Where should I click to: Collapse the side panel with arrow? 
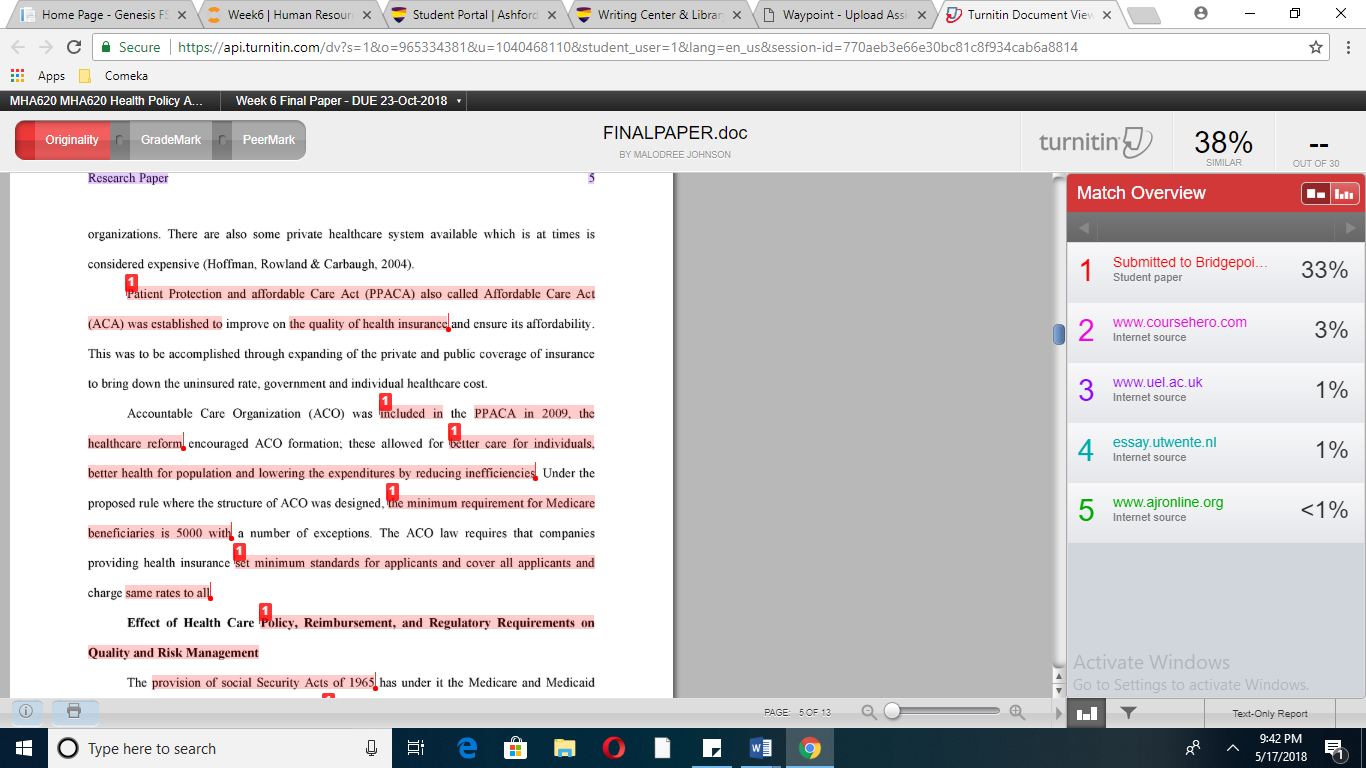pyautogui.click(x=1059, y=713)
